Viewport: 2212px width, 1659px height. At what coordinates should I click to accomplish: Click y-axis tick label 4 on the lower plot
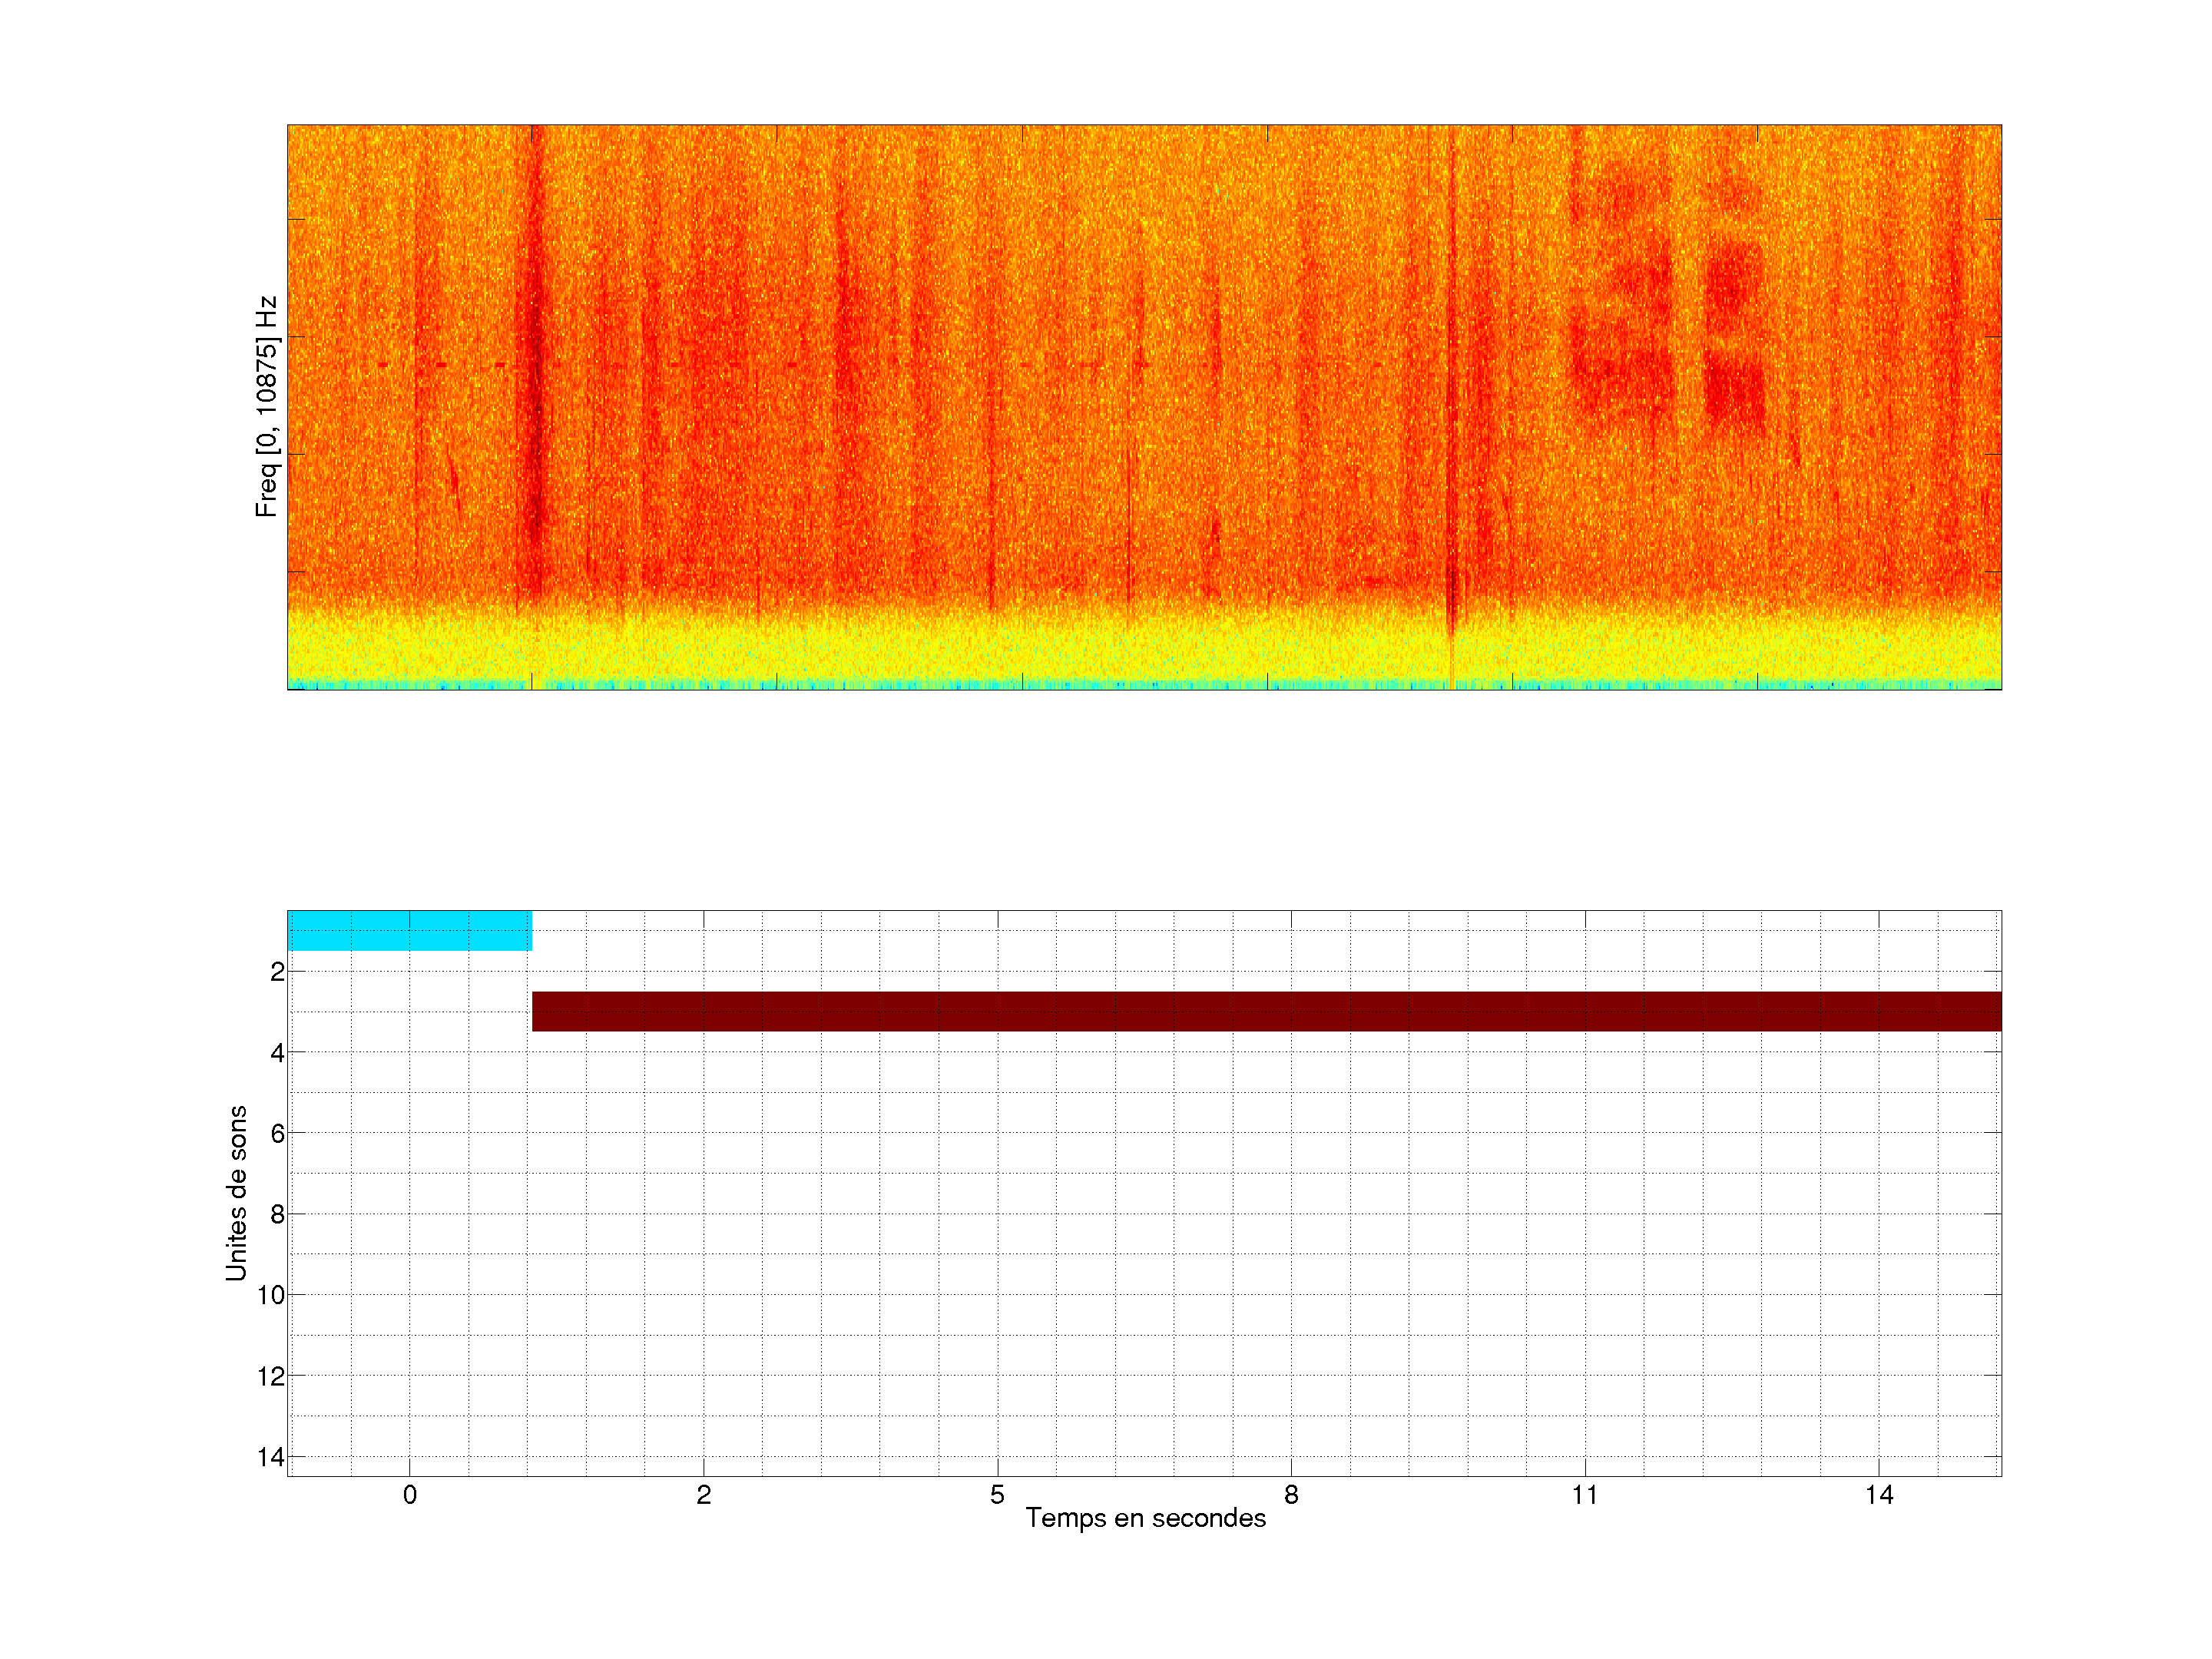(277, 1053)
